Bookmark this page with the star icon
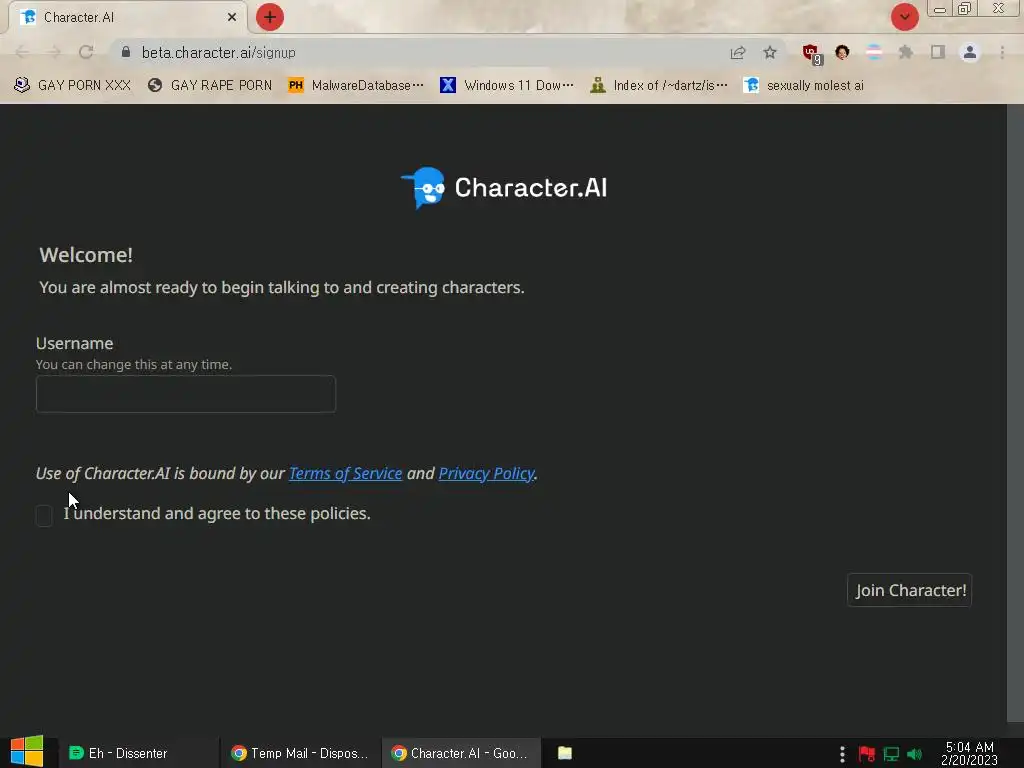This screenshot has width=1024, height=768. pos(770,52)
